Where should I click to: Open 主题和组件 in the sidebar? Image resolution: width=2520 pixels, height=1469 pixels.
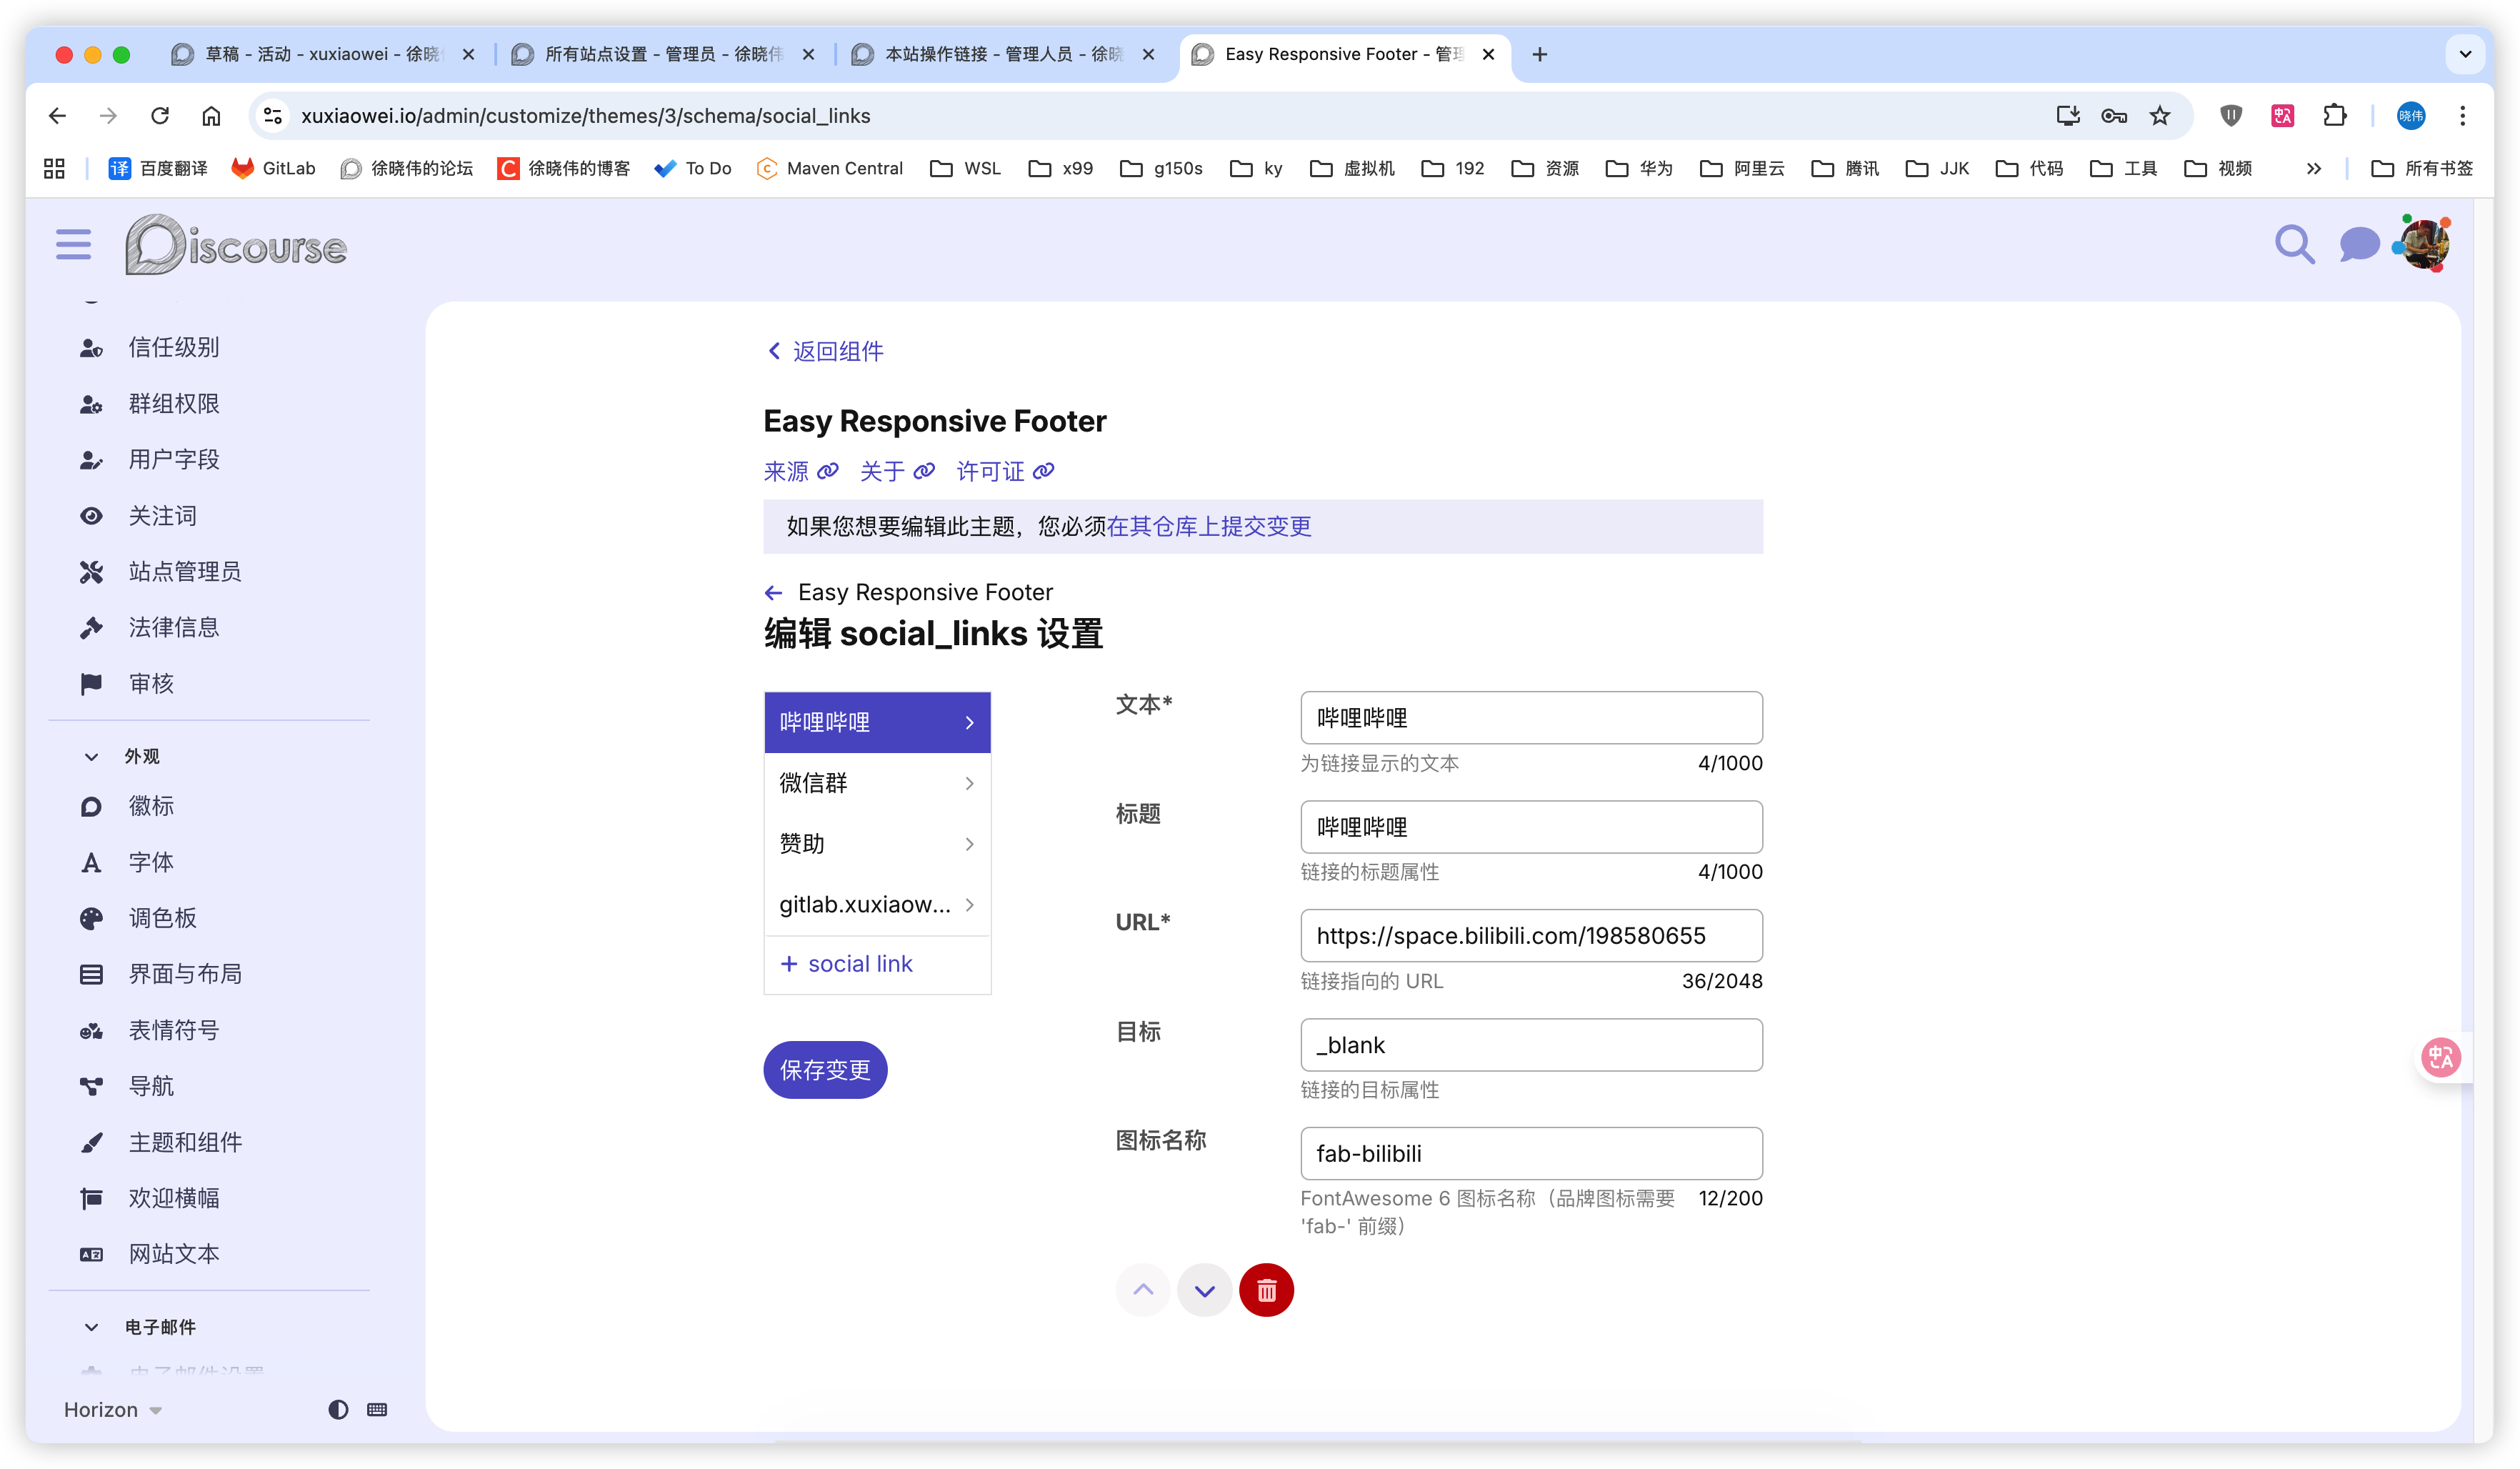(x=185, y=1142)
